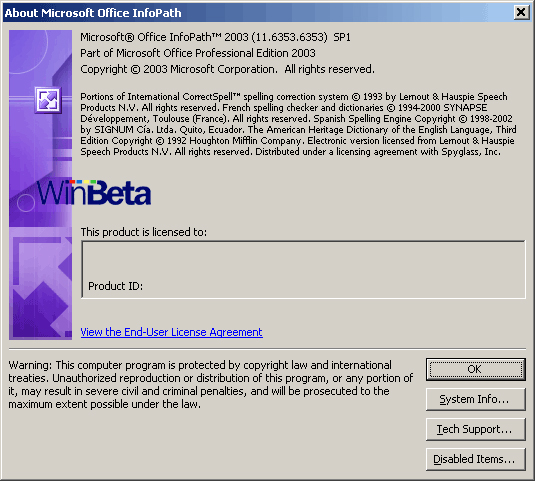Click the About Microsoft Office InfoPath title

[93, 13]
